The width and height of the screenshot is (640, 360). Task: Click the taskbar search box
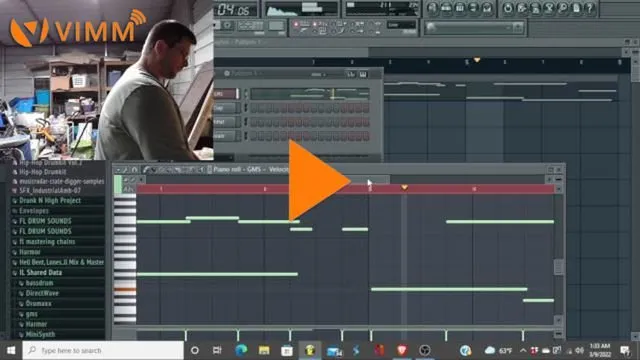(103, 351)
